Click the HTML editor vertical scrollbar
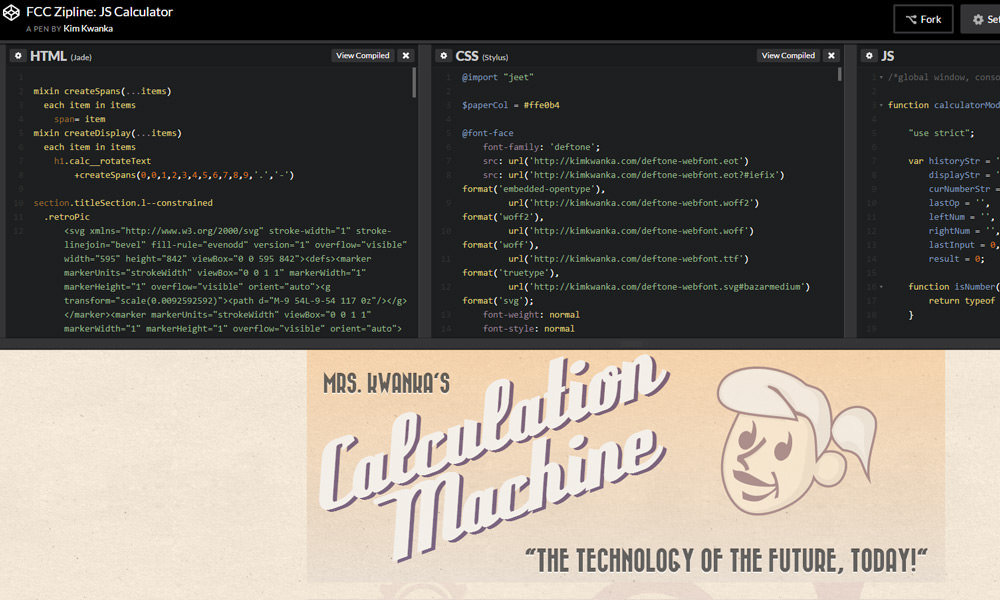Screen dimensions: 1000x600 click(414, 83)
